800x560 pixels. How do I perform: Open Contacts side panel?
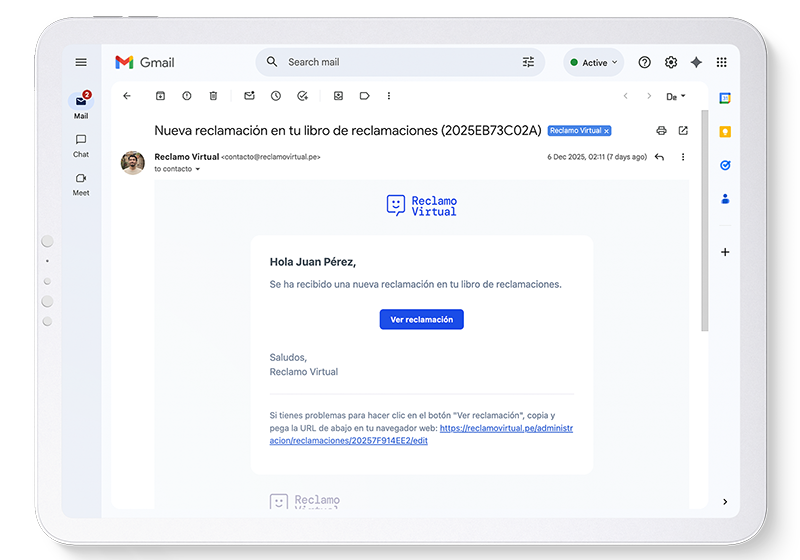click(725, 199)
